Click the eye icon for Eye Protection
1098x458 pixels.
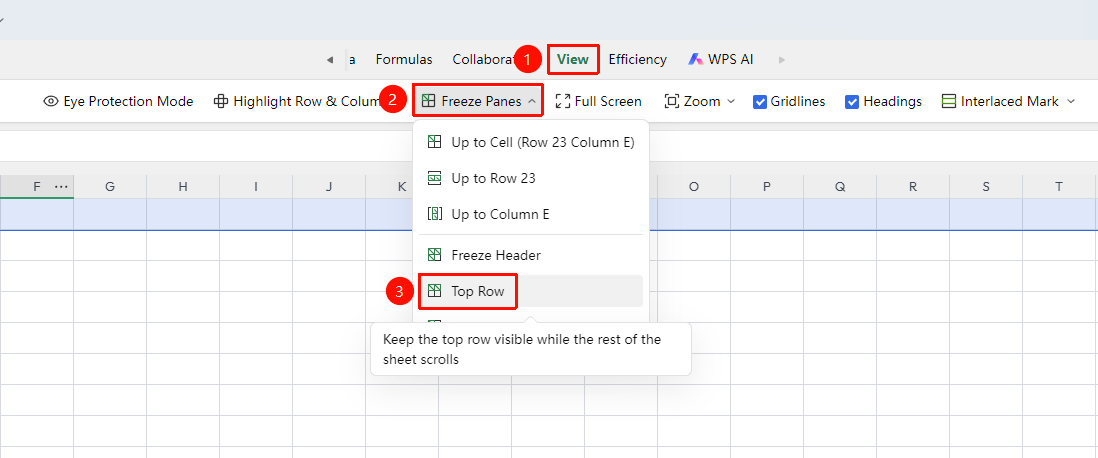coord(50,102)
